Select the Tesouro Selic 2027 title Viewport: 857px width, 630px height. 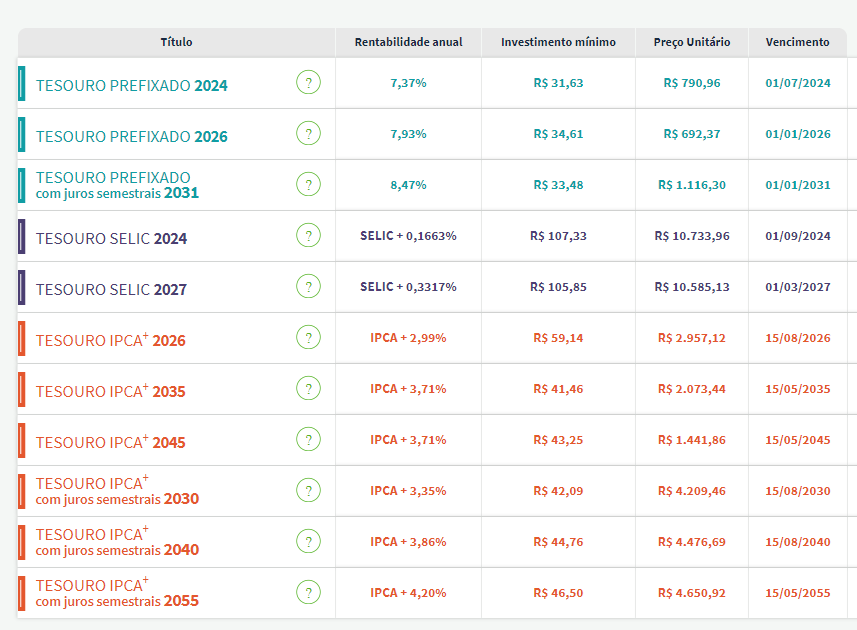[x=111, y=290]
